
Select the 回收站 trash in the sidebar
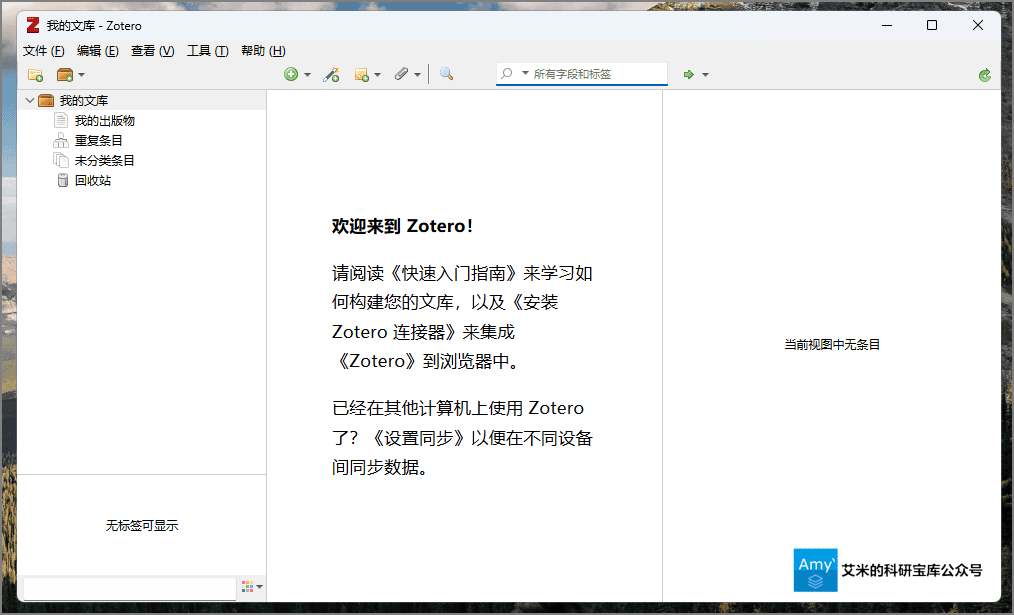click(x=91, y=180)
